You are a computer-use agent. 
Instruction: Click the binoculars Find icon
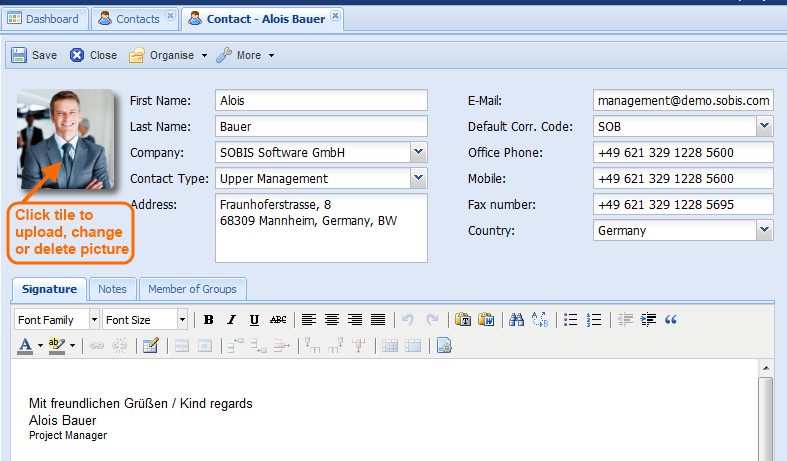517,320
